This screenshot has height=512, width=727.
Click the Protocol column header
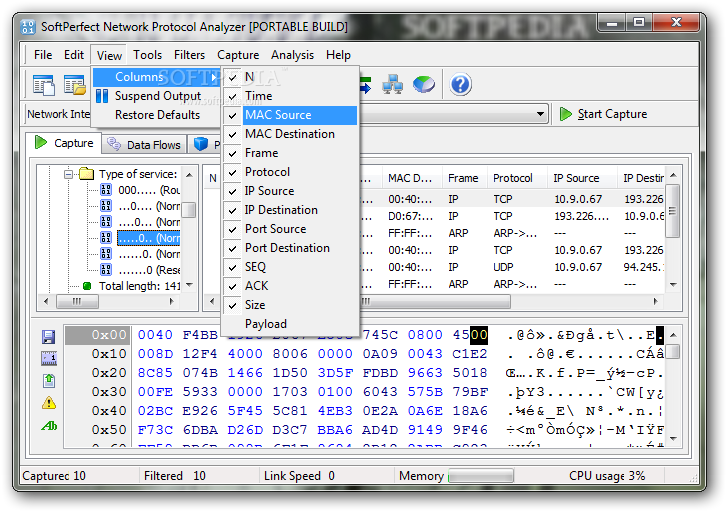[517, 179]
